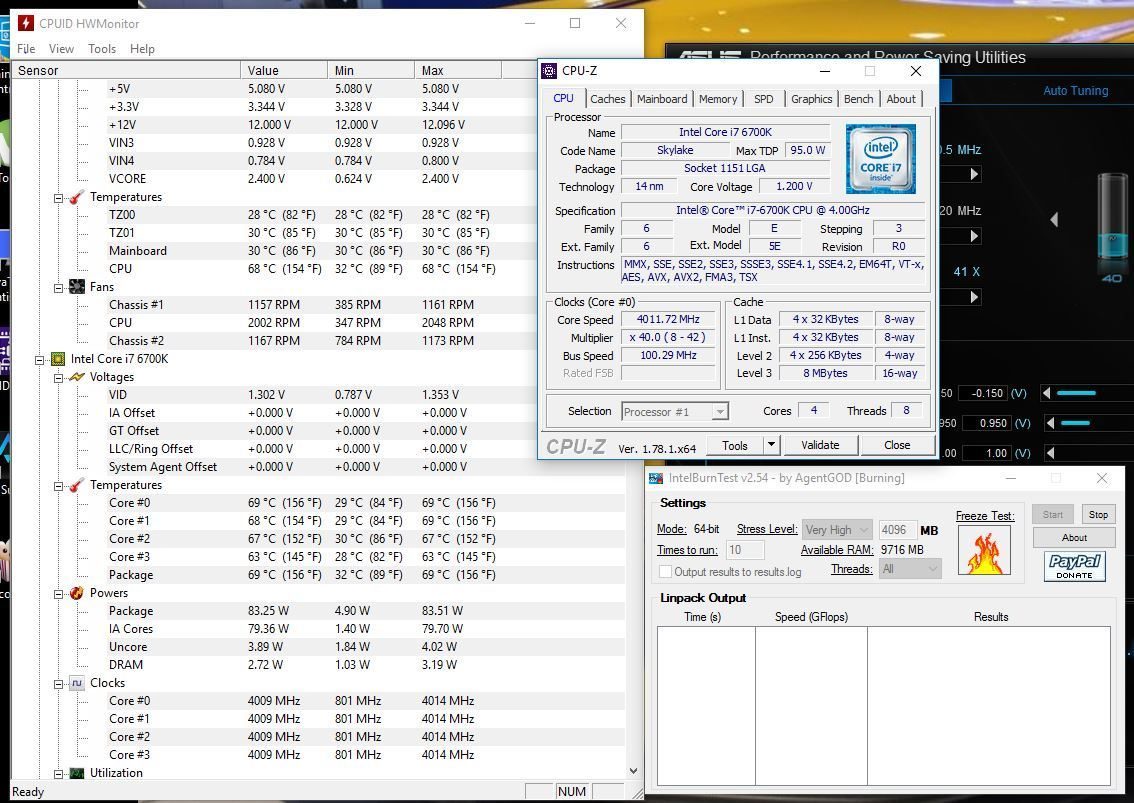This screenshot has height=803, width=1134.
Task: Switch to the Caches tab in CPU-Z
Action: pyautogui.click(x=608, y=99)
